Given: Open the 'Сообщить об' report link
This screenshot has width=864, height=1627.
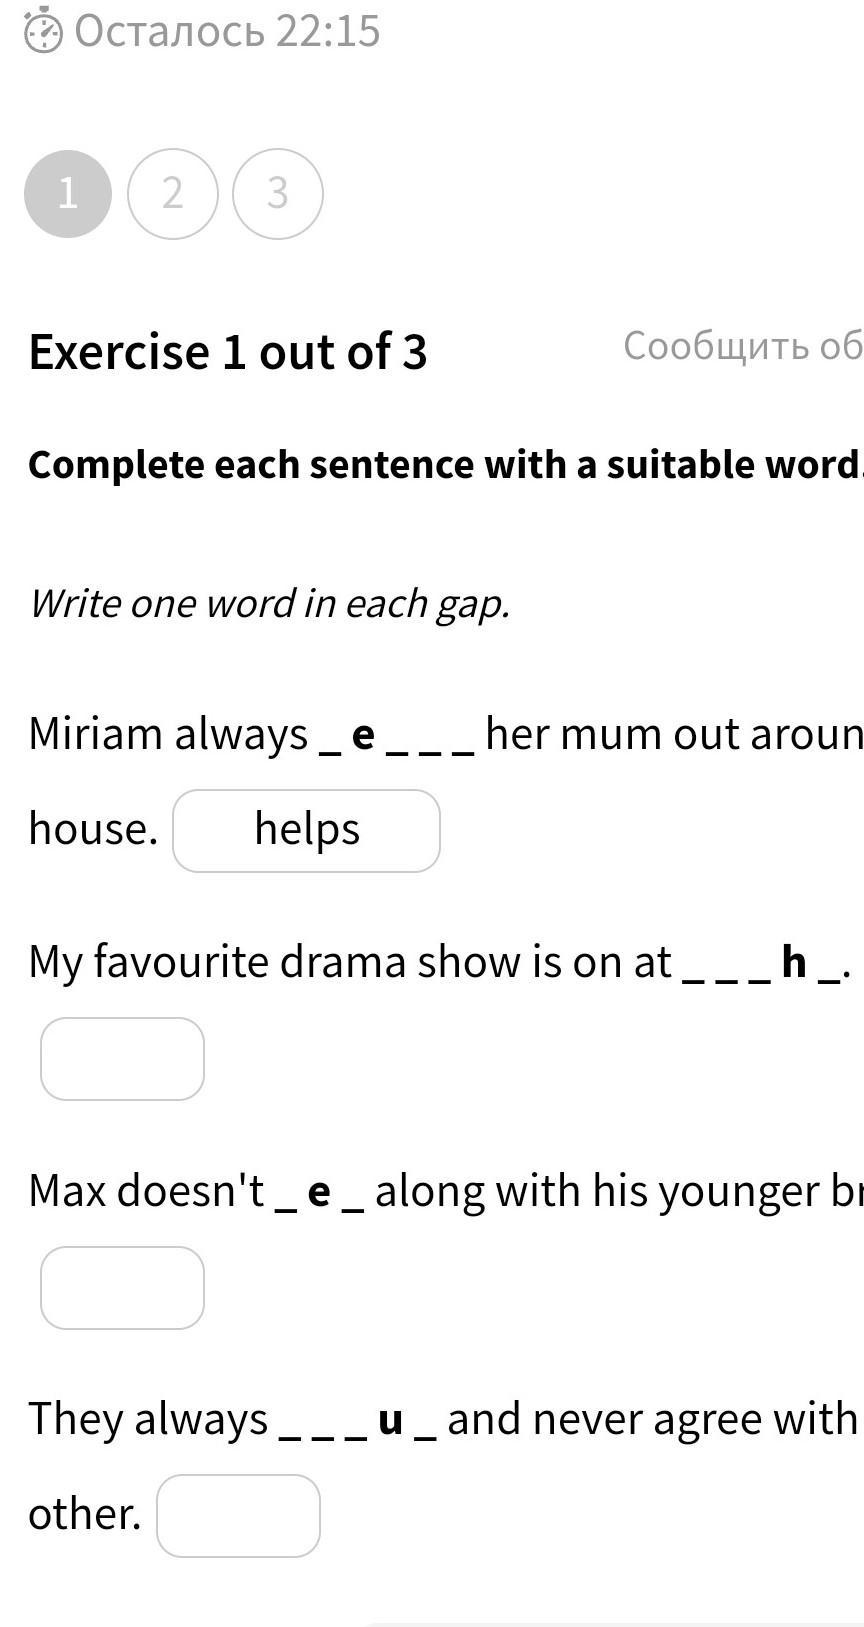Looking at the screenshot, I should tap(742, 346).
